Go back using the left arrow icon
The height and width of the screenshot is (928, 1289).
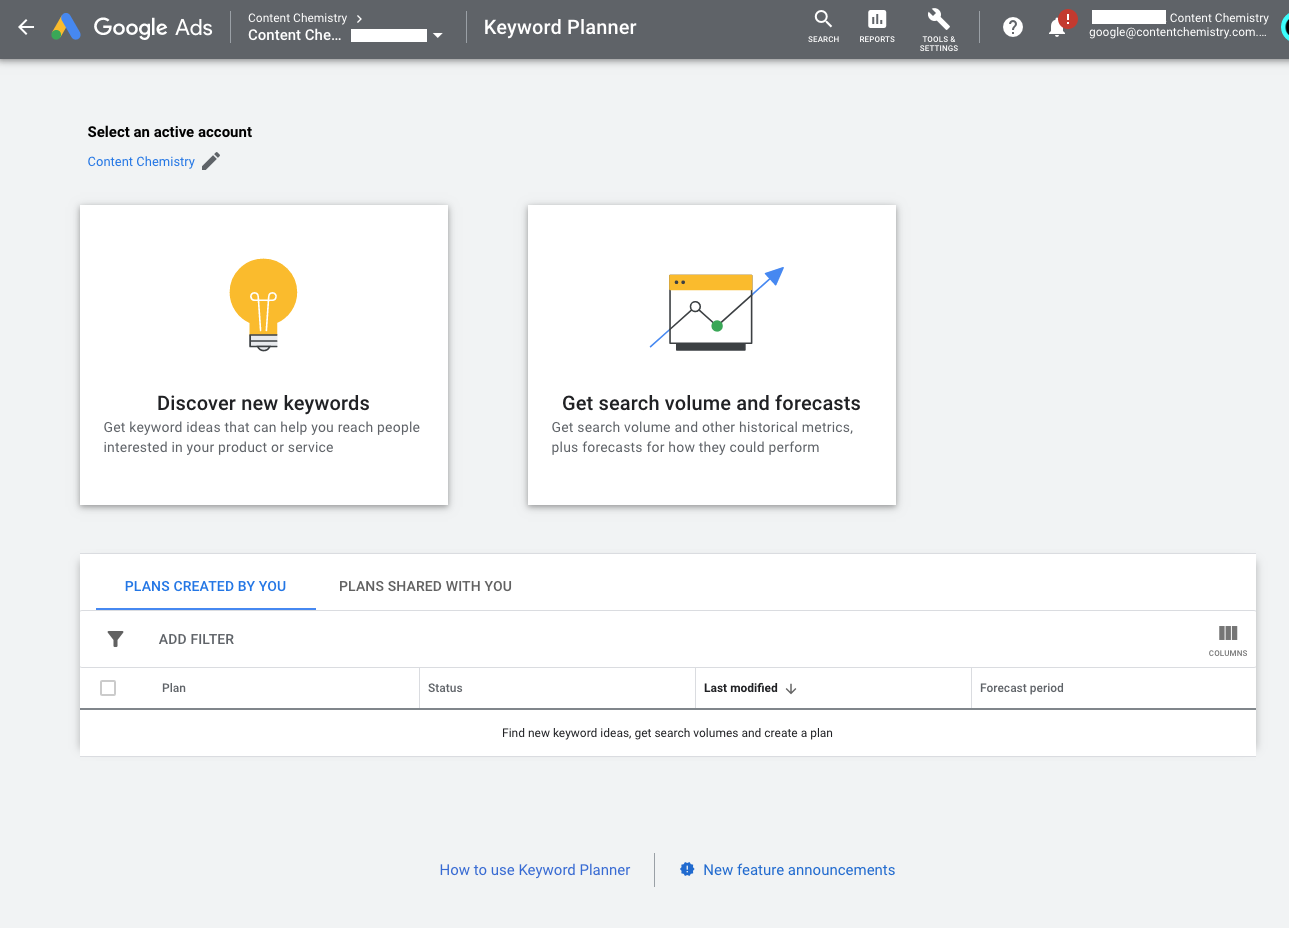[x=26, y=28]
